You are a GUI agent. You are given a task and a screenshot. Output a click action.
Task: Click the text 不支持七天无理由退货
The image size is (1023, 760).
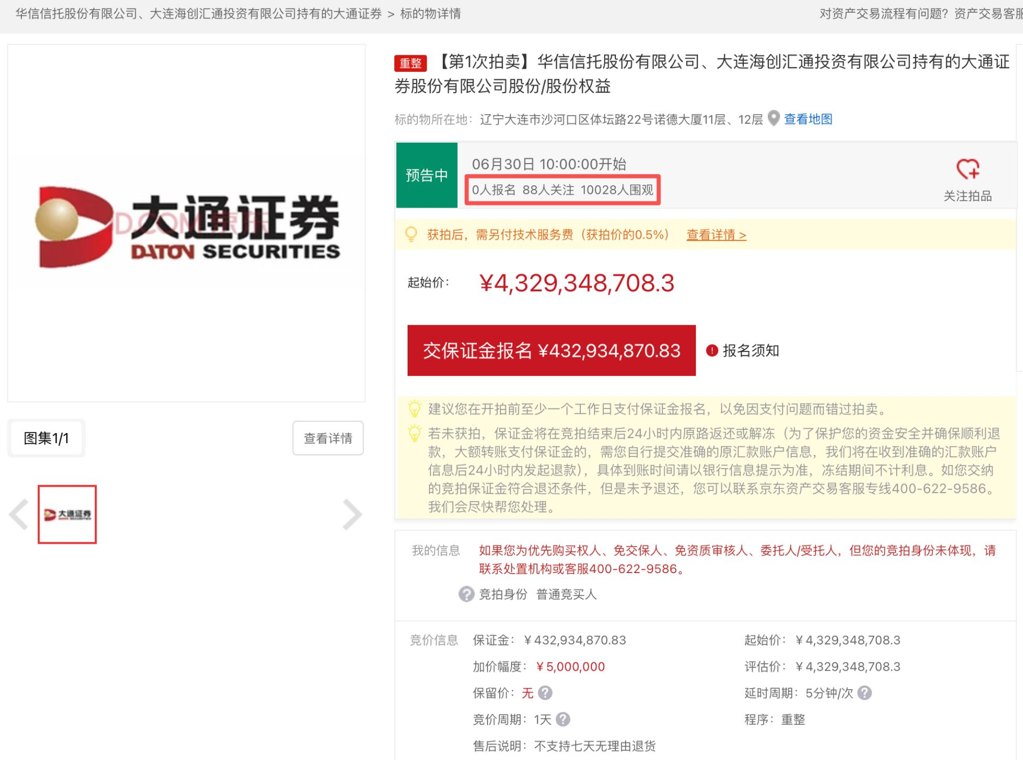coord(595,746)
